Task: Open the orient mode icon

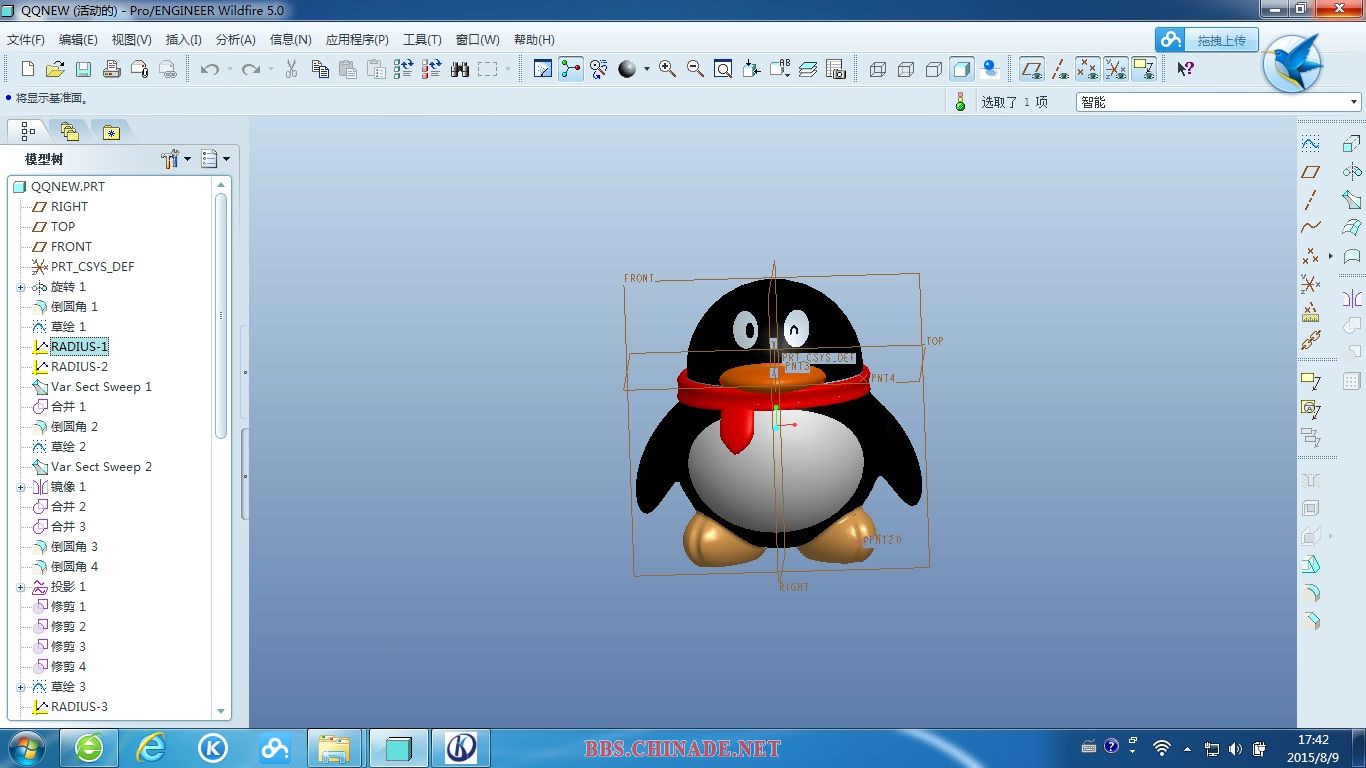Action: 599,69
